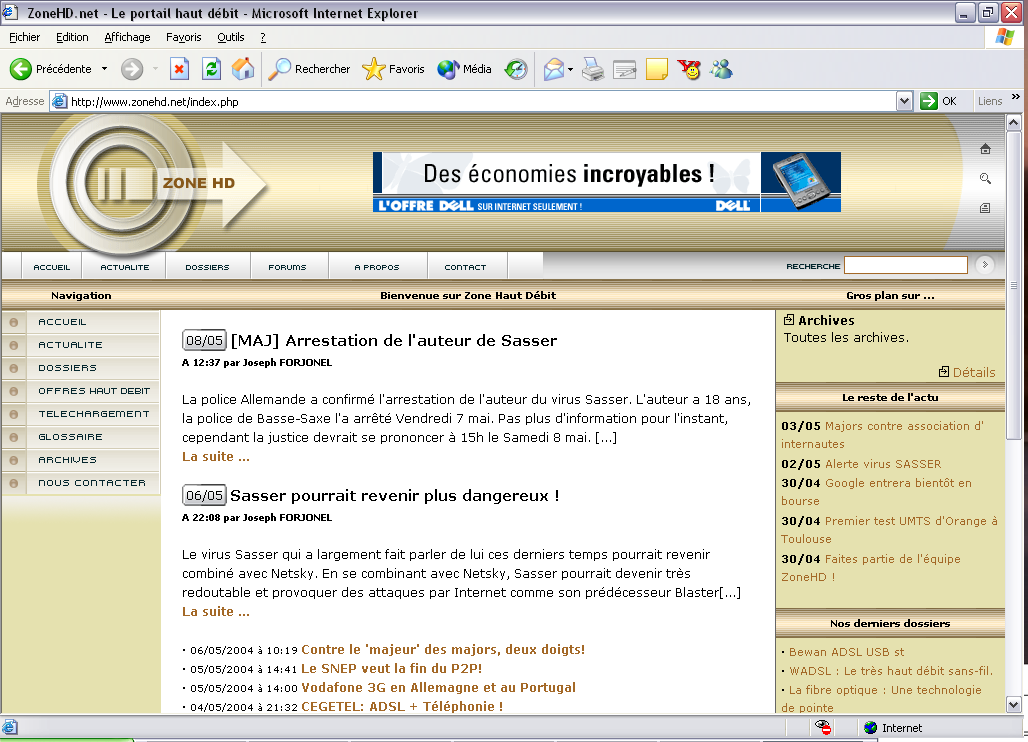Open CEGETEL: ADSL + Téléphonie link
The image size is (1028, 742).
click(x=402, y=706)
